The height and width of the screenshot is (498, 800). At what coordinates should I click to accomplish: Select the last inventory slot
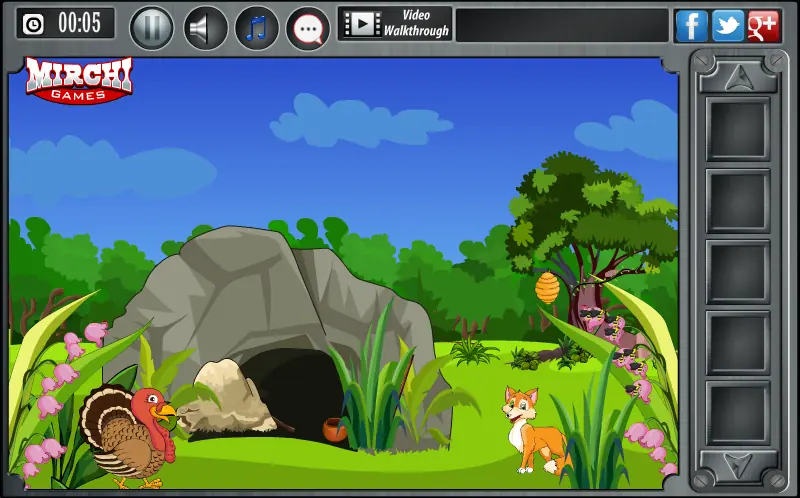point(738,413)
